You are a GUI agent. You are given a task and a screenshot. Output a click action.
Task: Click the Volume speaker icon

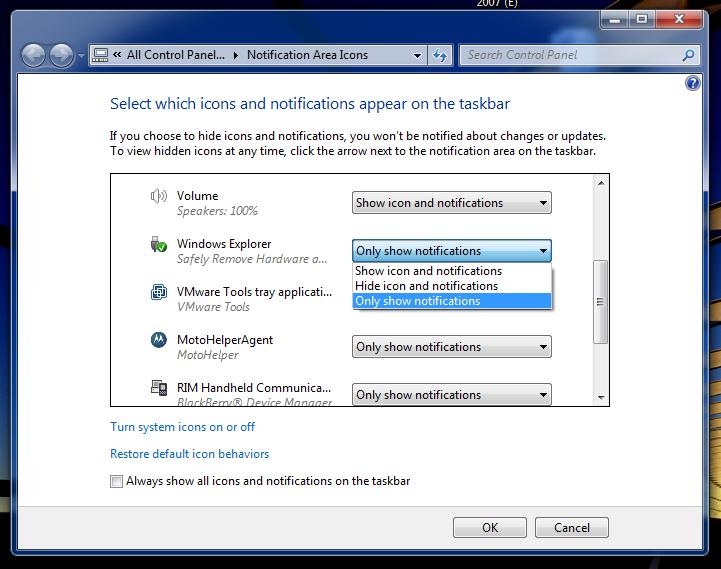(x=158, y=197)
